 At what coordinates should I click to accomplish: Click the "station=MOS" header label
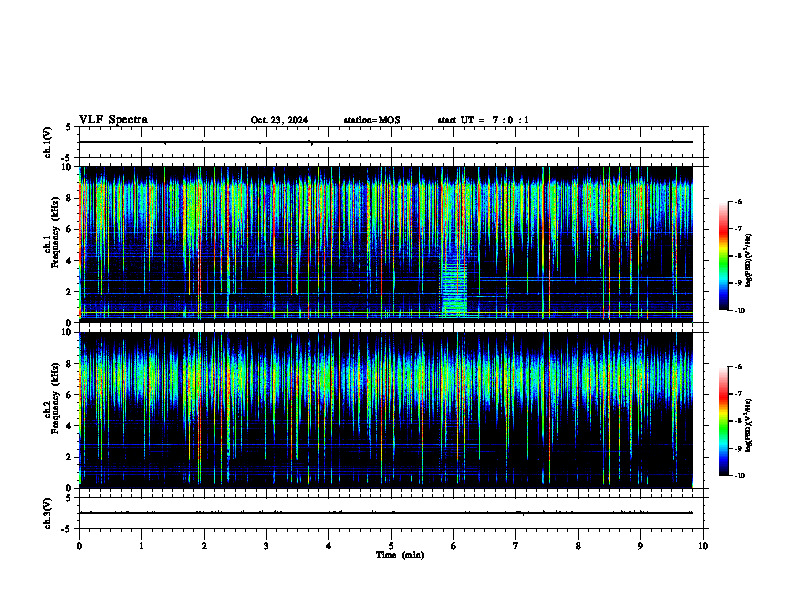point(372,120)
